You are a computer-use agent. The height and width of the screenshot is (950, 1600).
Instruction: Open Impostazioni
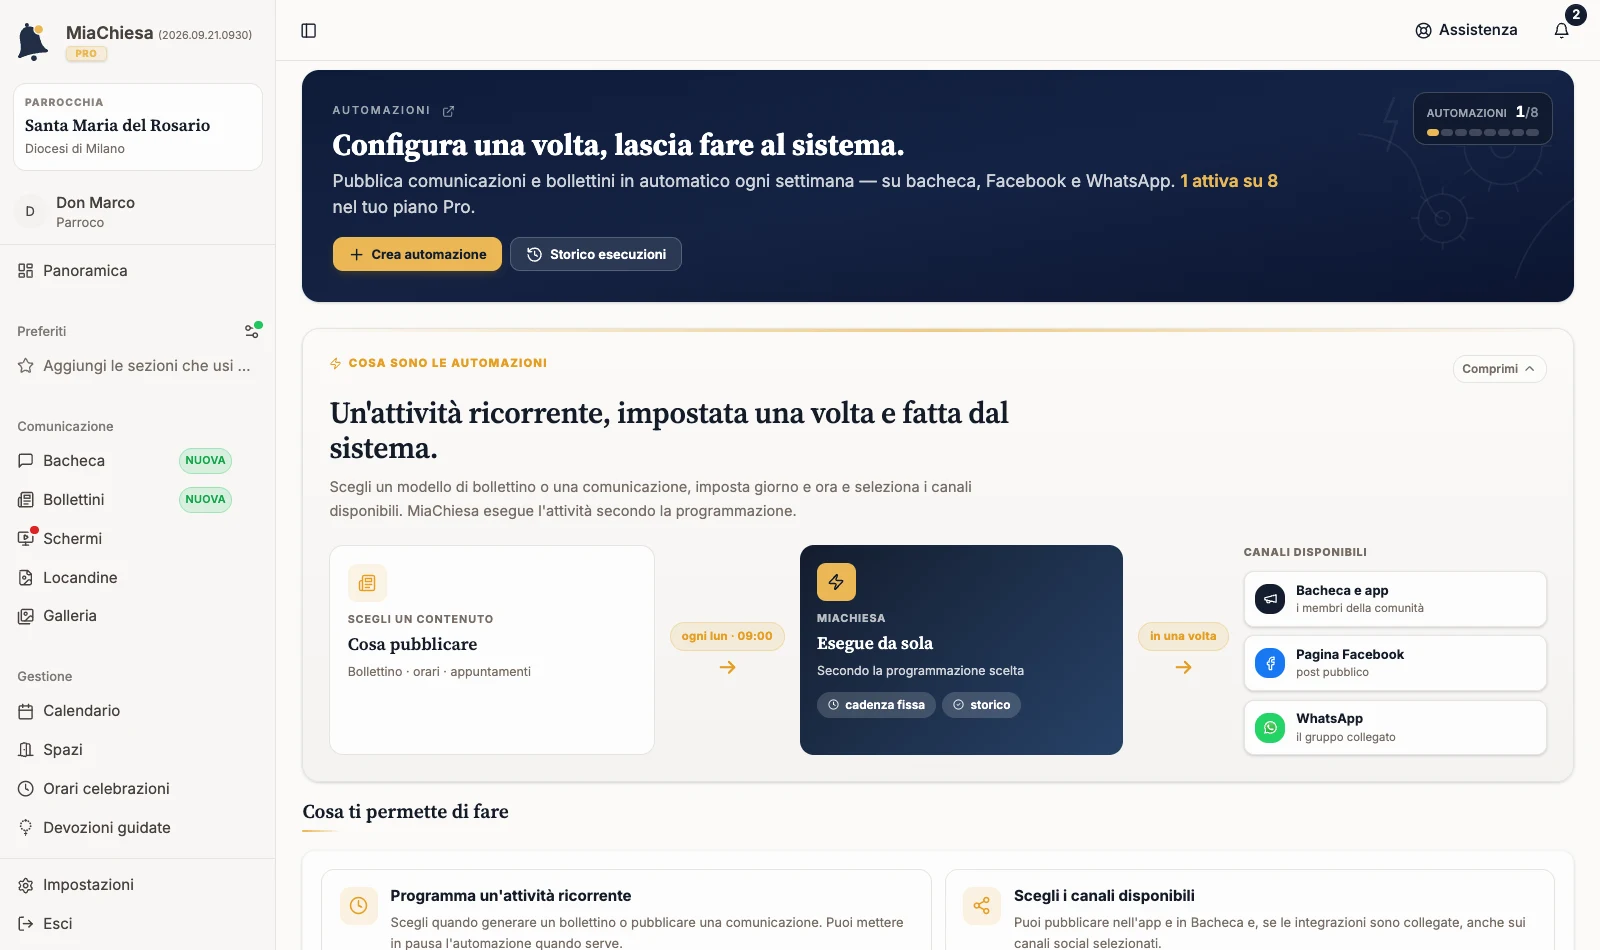pyautogui.click(x=138, y=885)
